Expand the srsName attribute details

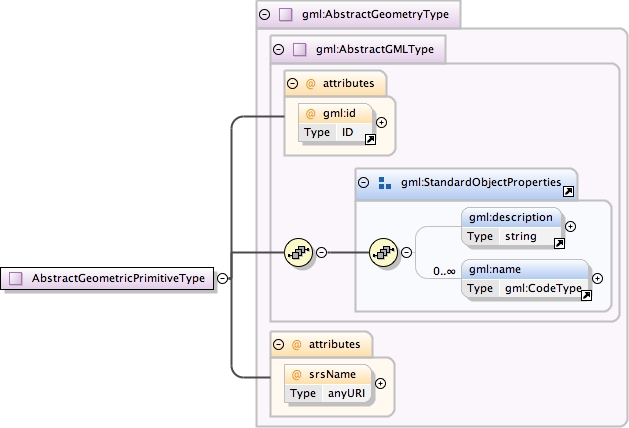(380, 383)
